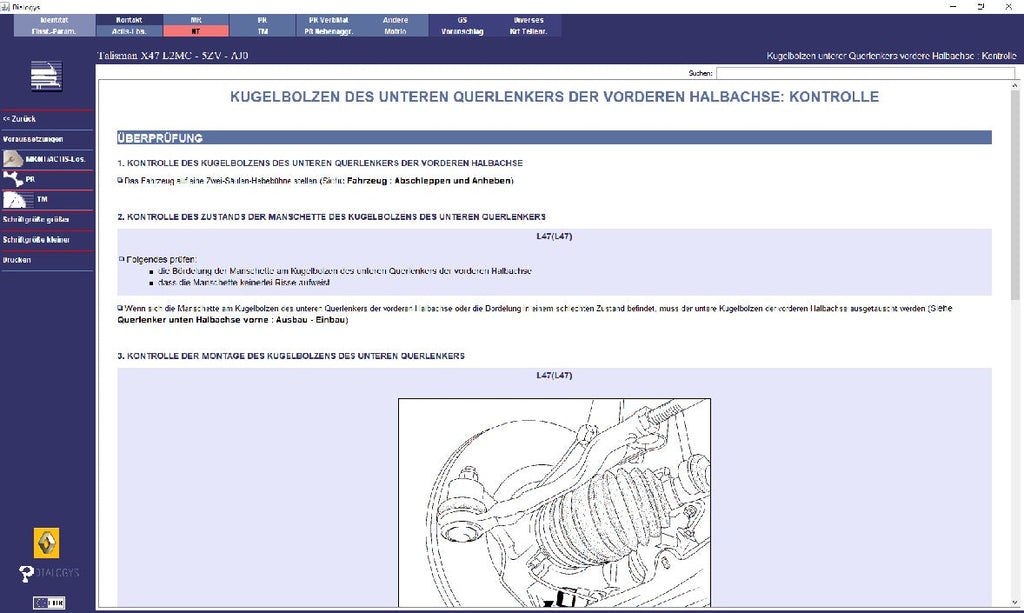Click the lower control arm ball joint diagram

coord(554,503)
